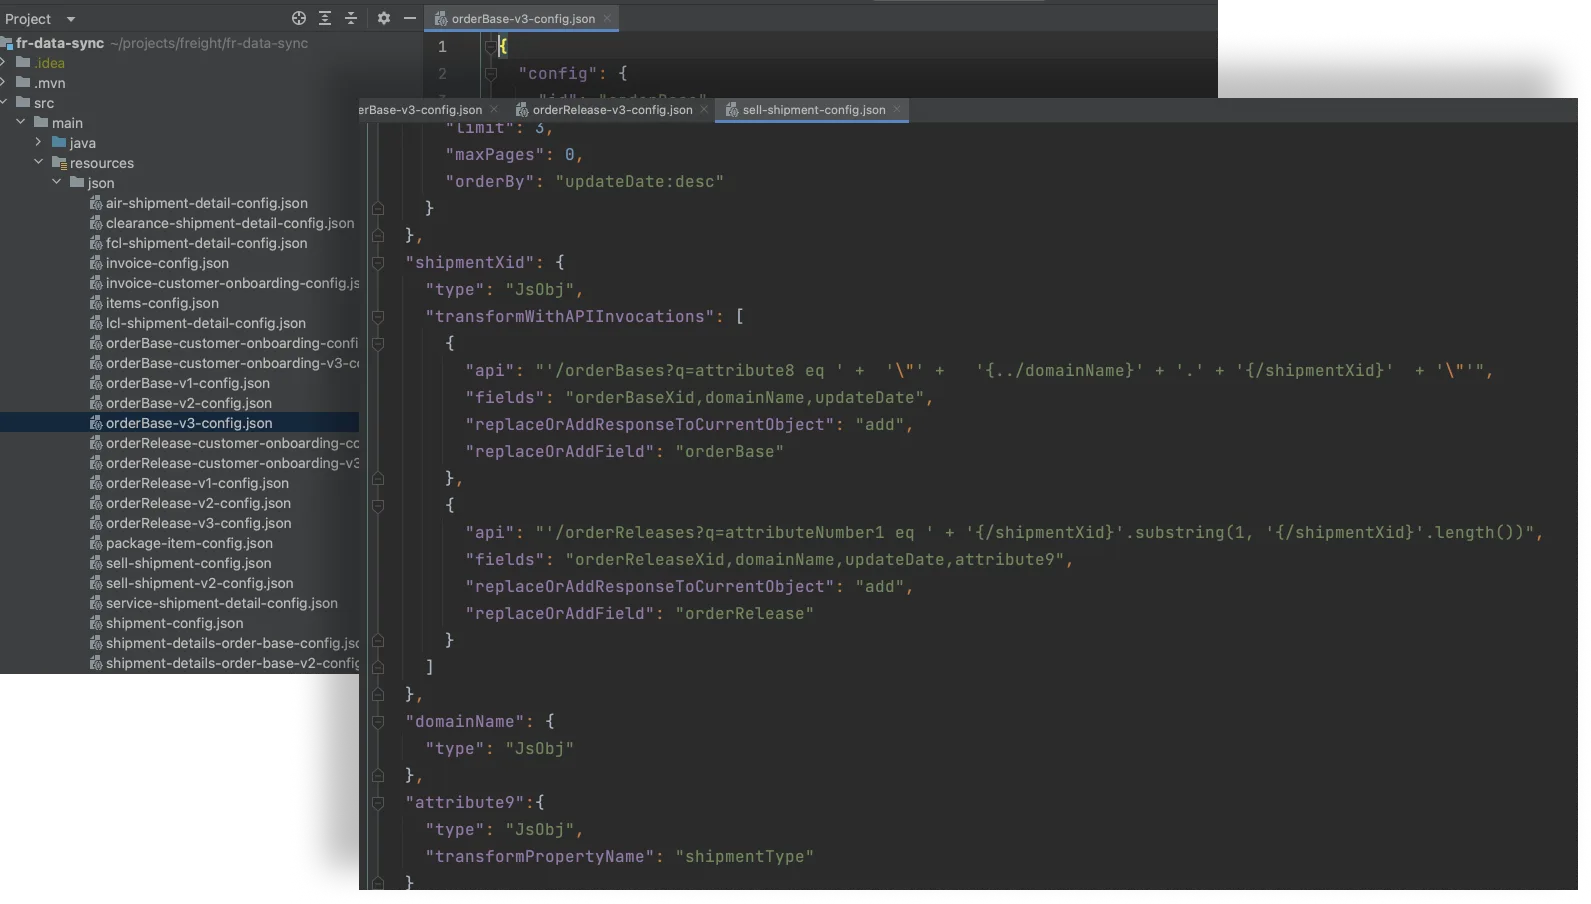This screenshot has width=1591, height=904.
Task: Collapse the src folder chevron
Action: (x=4, y=103)
